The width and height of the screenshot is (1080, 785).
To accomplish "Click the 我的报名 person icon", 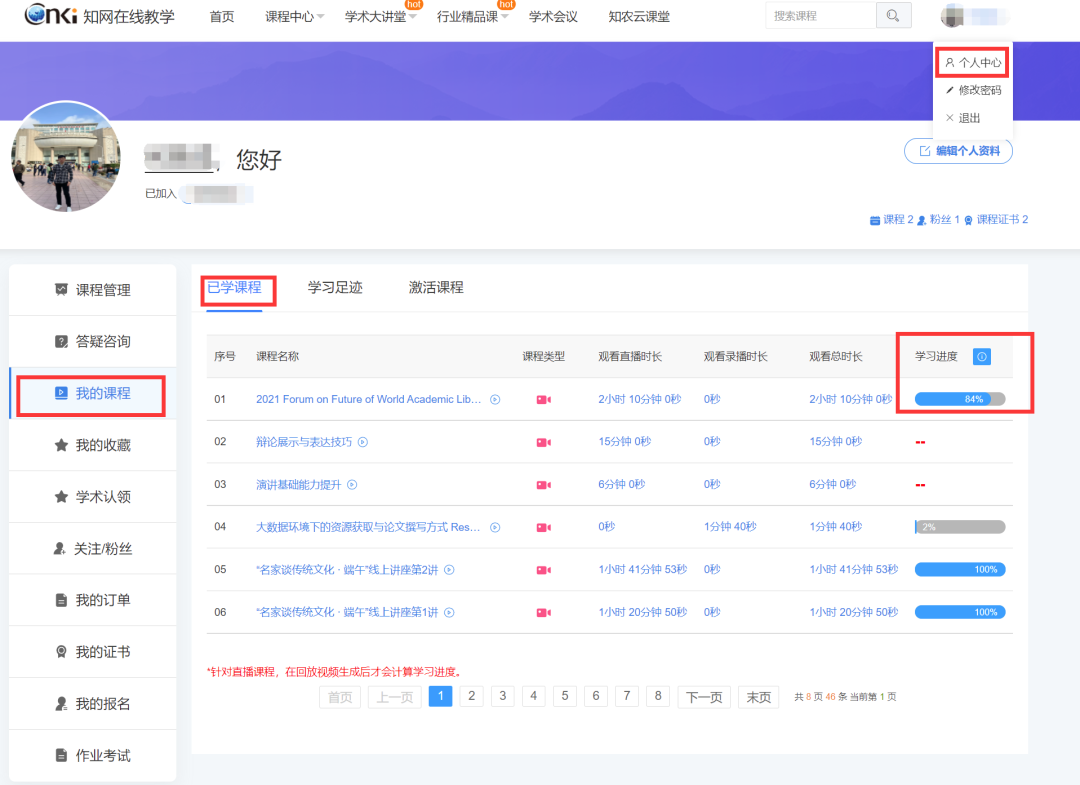I will coord(61,704).
